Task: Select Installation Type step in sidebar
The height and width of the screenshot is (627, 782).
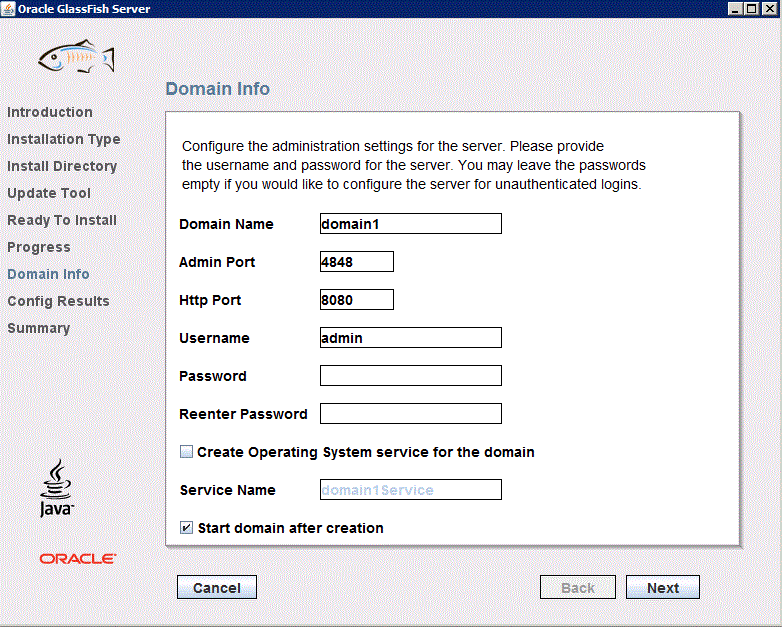Action: (64, 139)
